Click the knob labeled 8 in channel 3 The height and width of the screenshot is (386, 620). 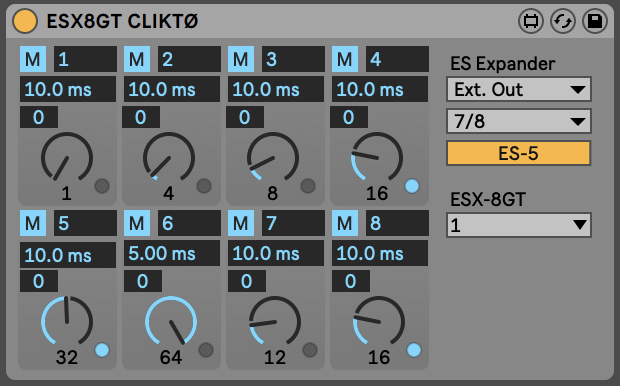point(273,158)
